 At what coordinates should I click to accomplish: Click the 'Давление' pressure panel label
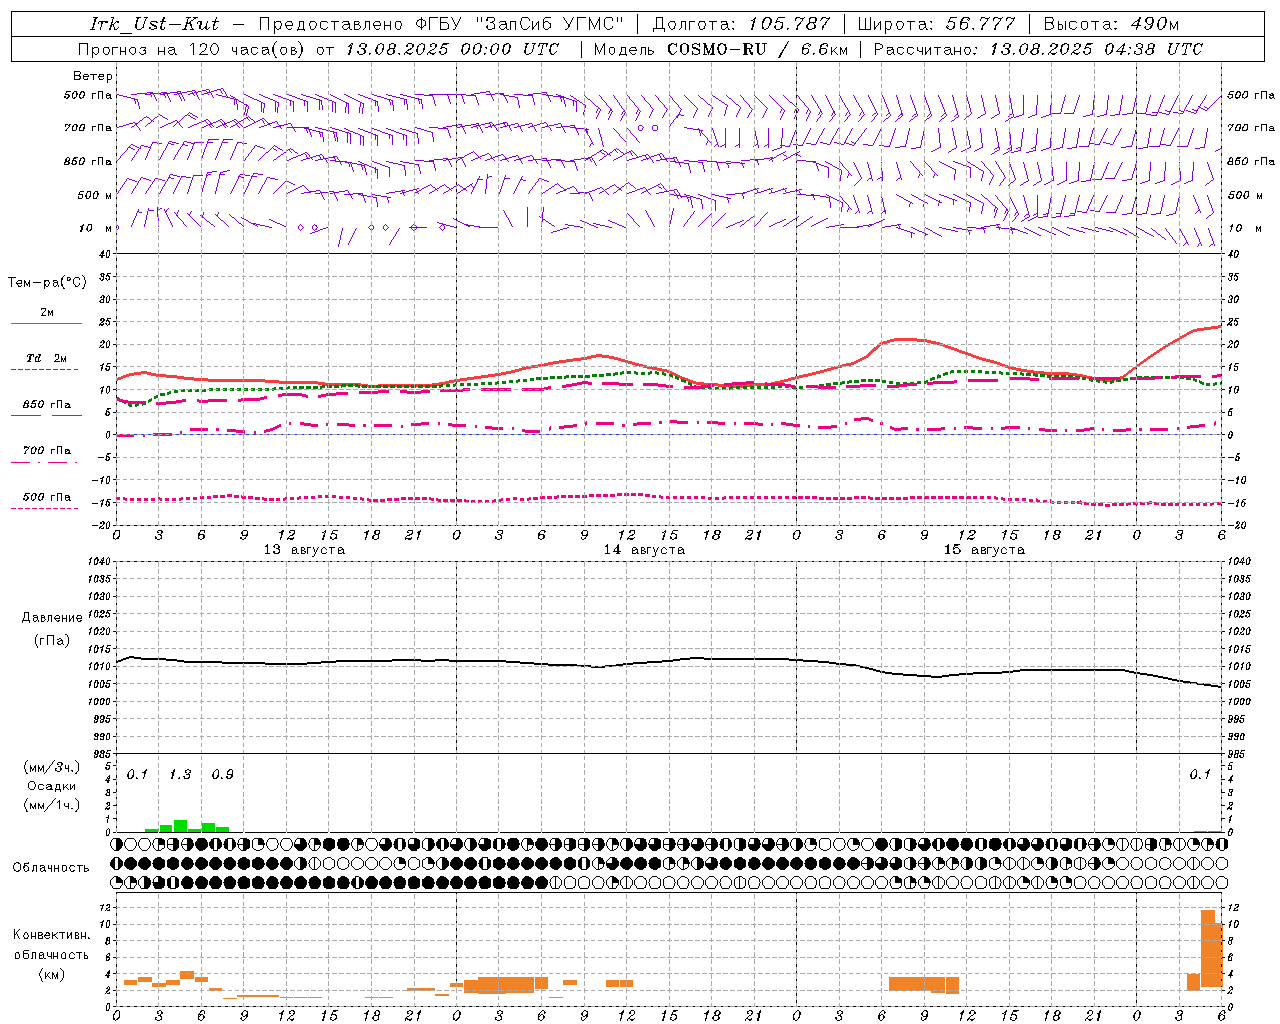pyautogui.click(x=52, y=618)
